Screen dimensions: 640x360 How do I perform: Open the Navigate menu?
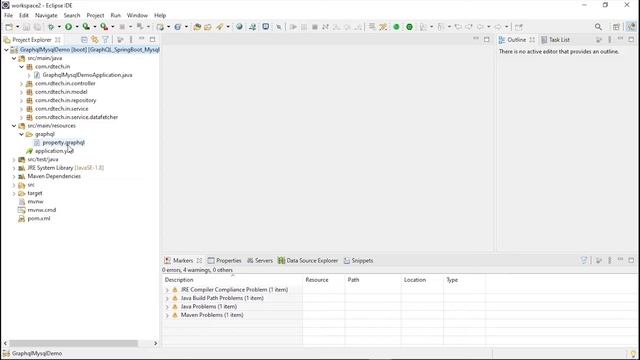coord(46,15)
